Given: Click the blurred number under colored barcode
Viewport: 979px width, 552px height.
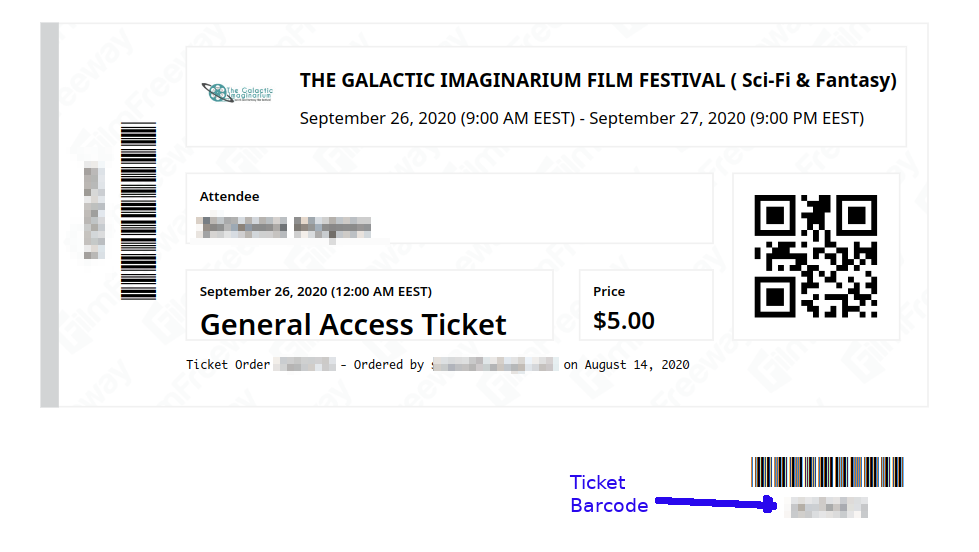Looking at the screenshot, I should (x=828, y=508).
